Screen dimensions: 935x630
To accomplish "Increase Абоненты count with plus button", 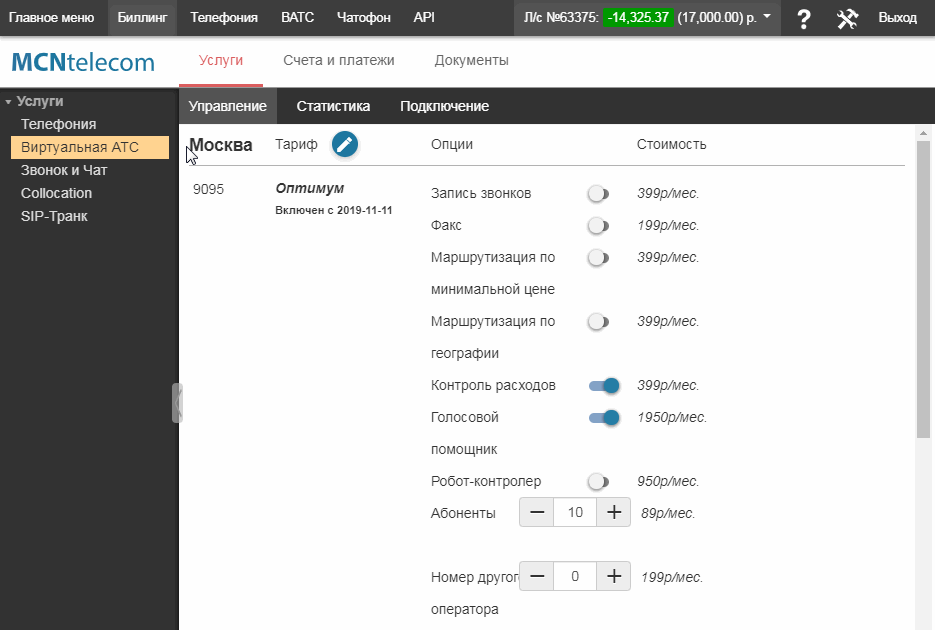I will pyautogui.click(x=614, y=513).
